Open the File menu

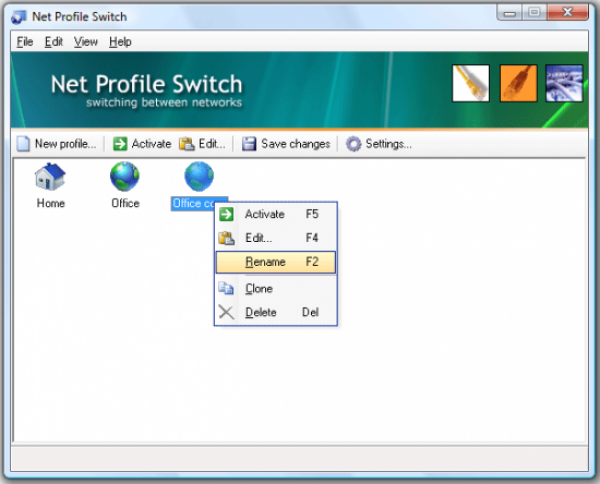point(25,42)
